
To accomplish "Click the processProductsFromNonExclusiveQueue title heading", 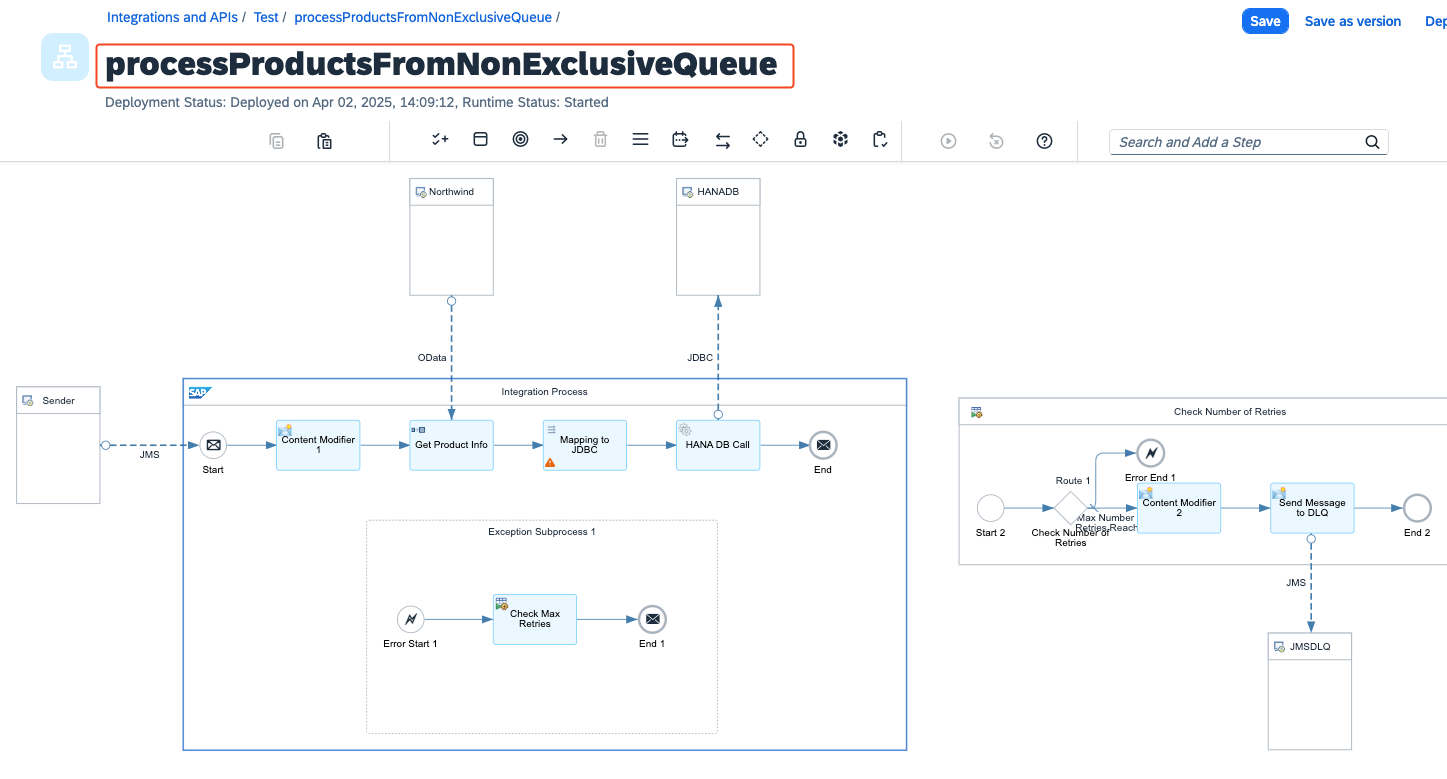I will [x=441, y=64].
